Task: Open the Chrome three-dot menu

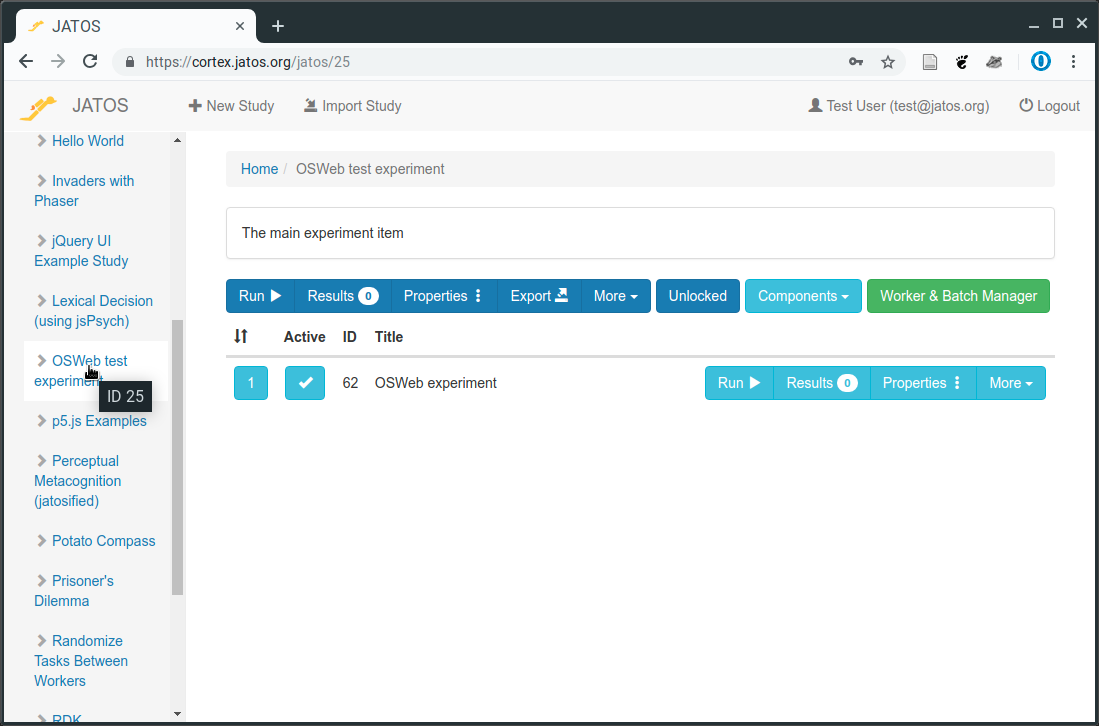Action: click(x=1073, y=62)
